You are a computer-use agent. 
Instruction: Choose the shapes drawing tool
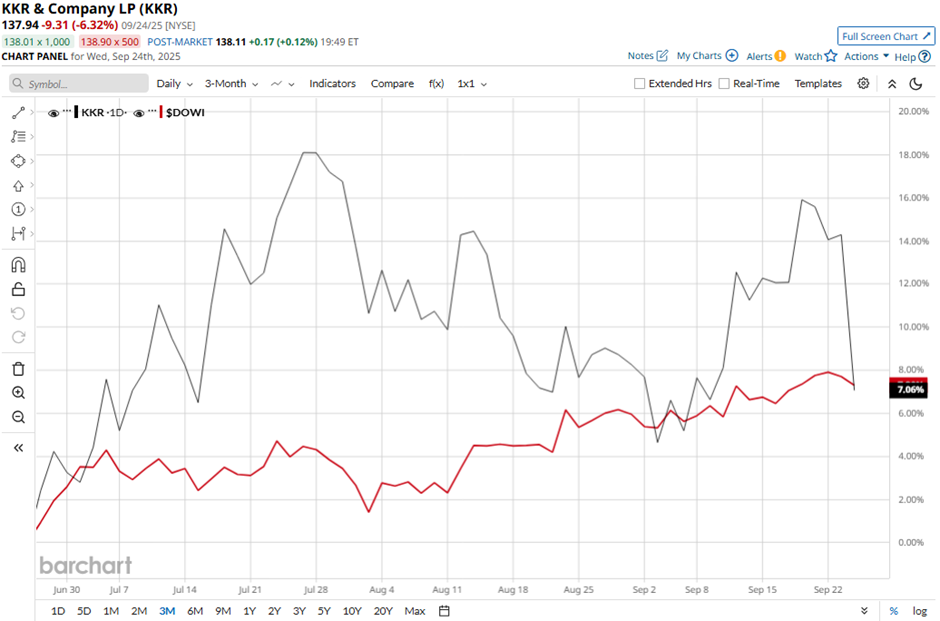tap(18, 161)
